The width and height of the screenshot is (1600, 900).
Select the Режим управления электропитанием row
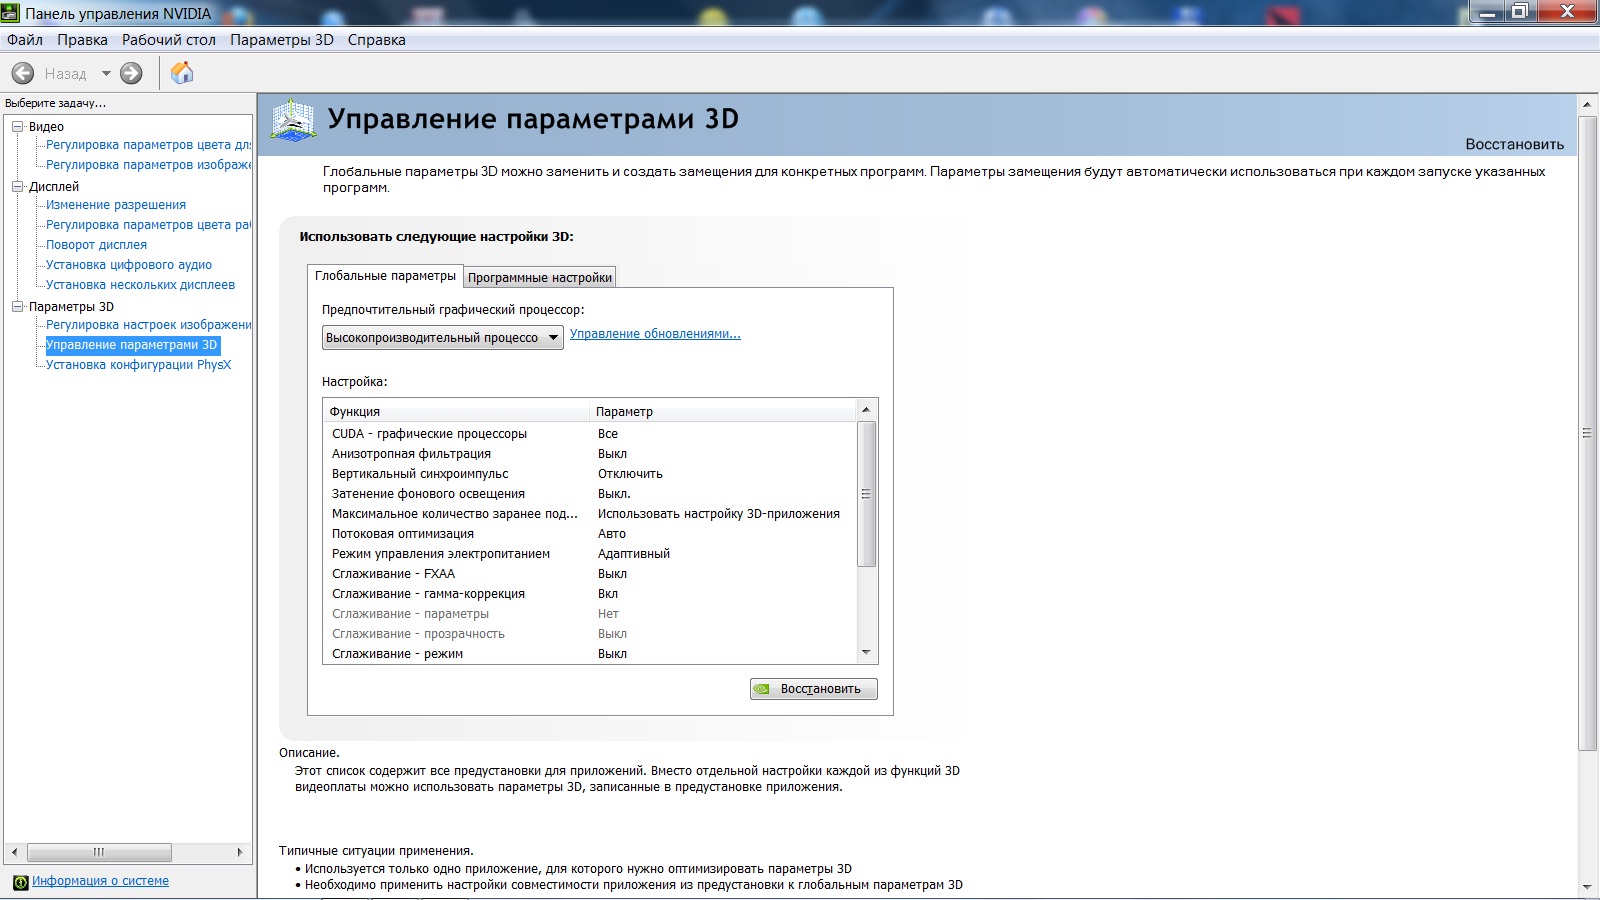(590, 554)
